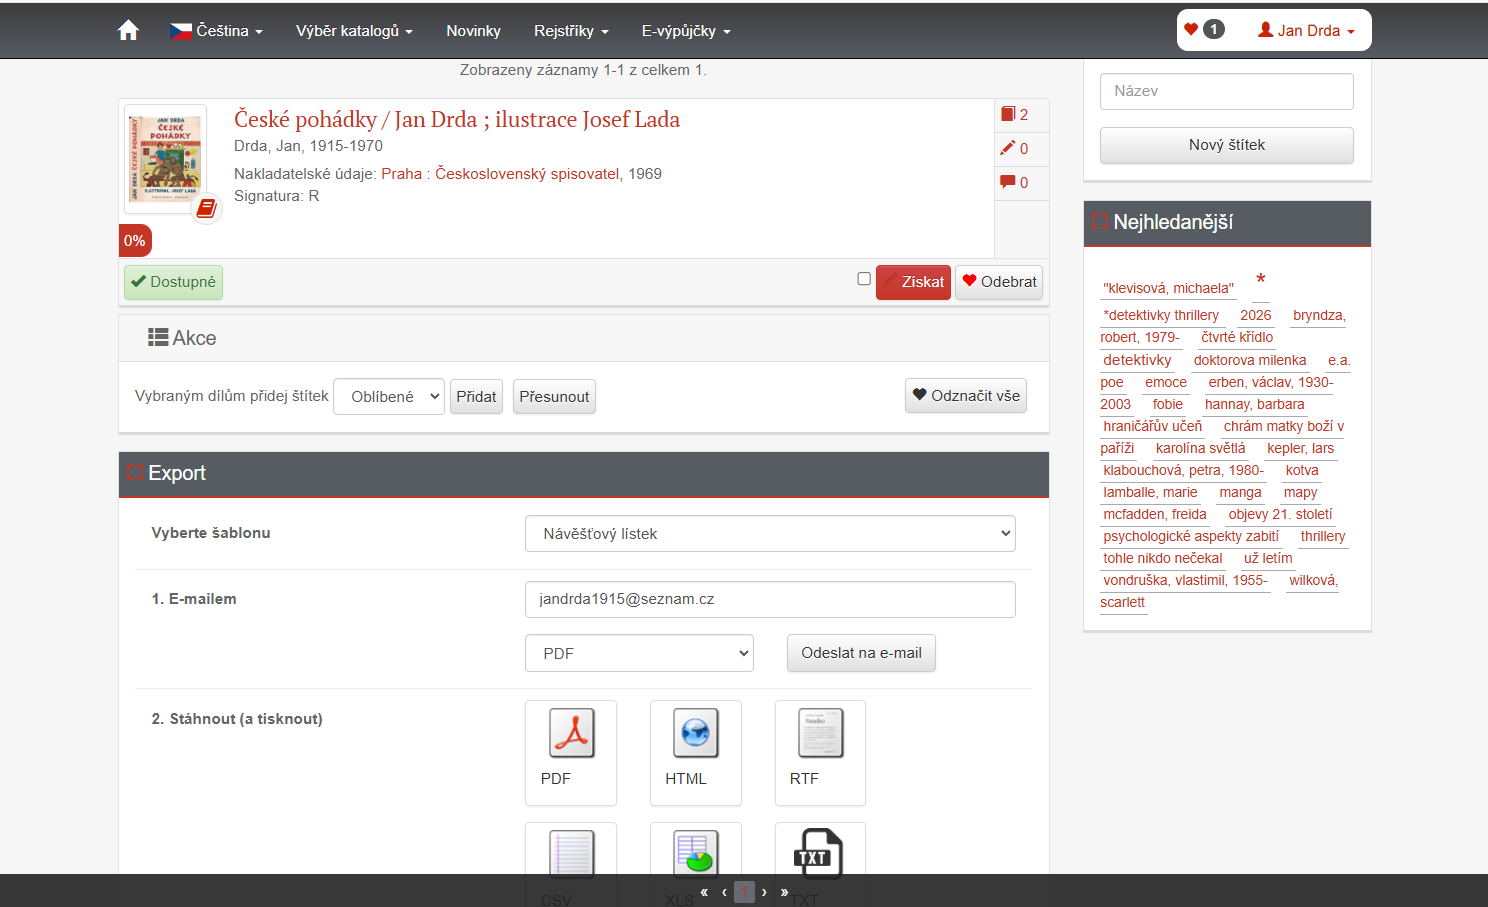This screenshot has width=1488, height=907.
Task: Open favorites heart counter in top bar
Action: click(x=1204, y=30)
